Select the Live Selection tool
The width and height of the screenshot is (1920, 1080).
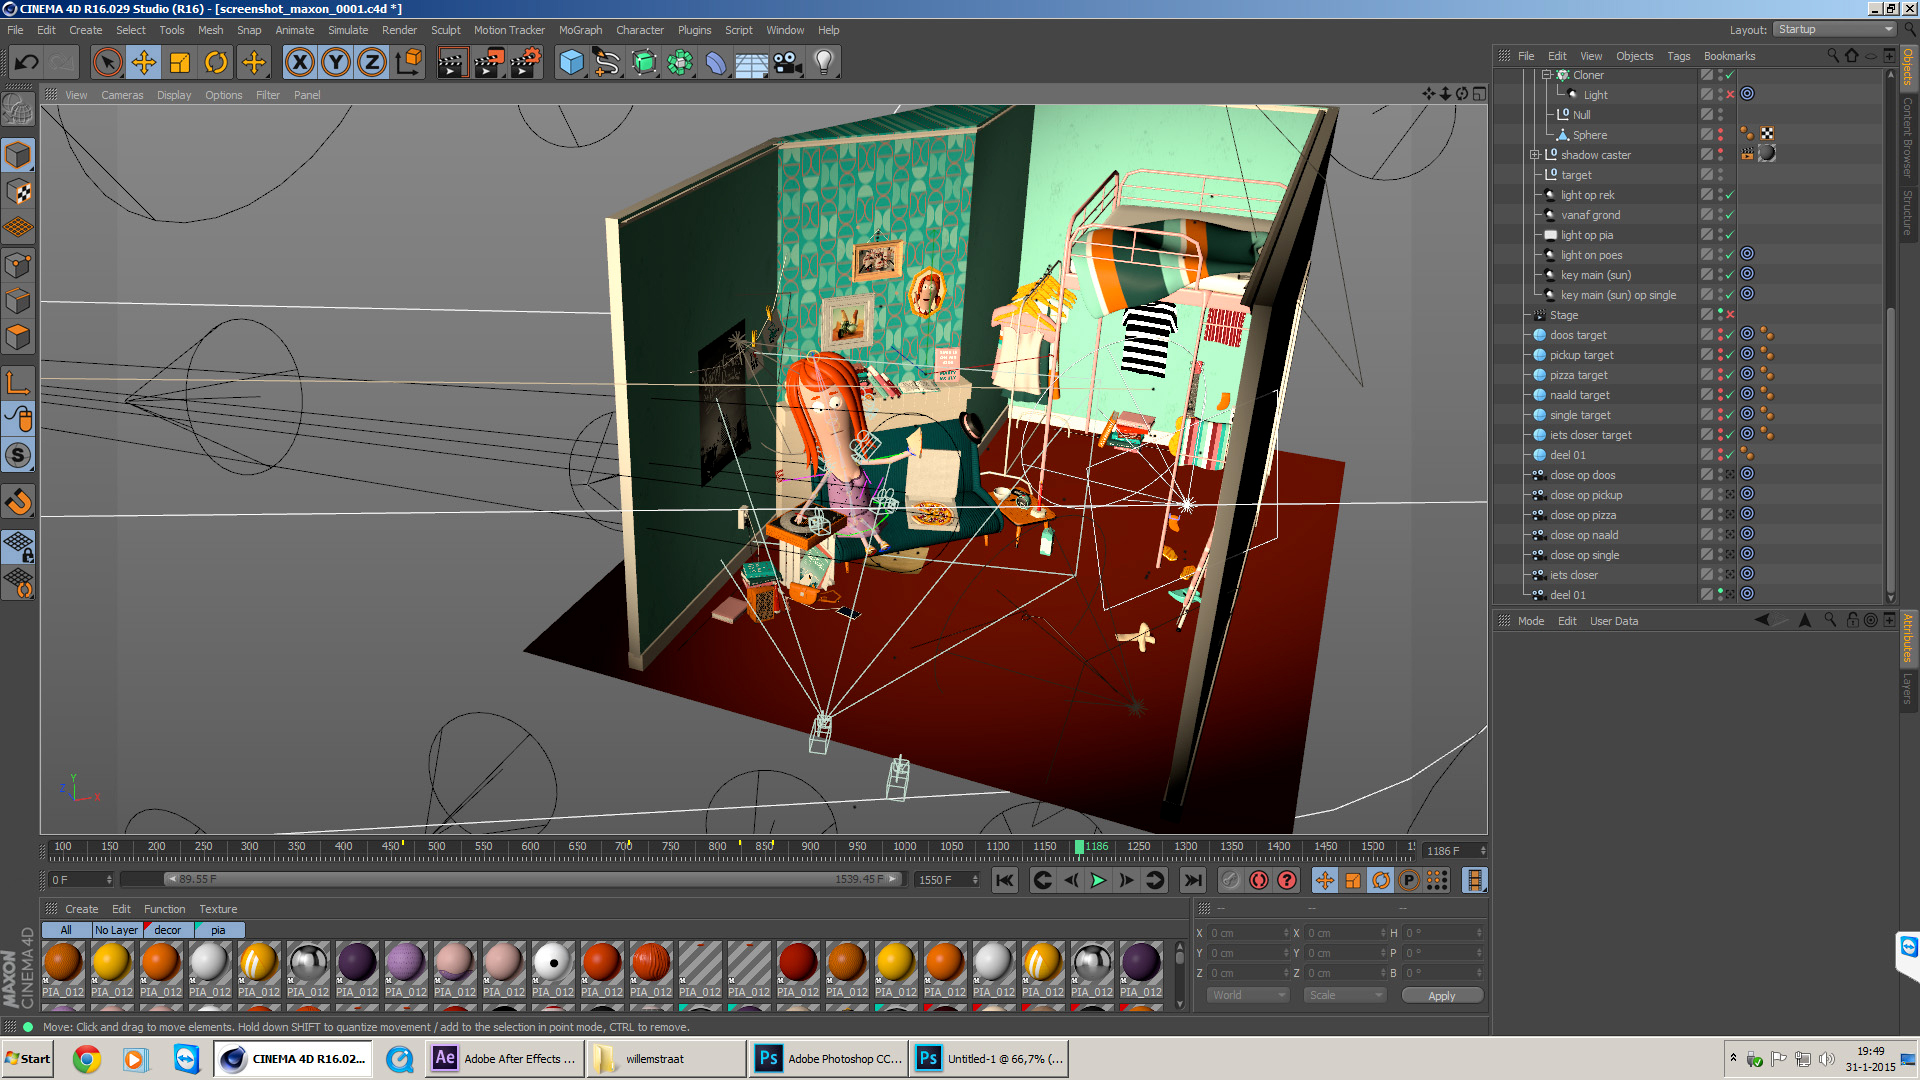107,63
